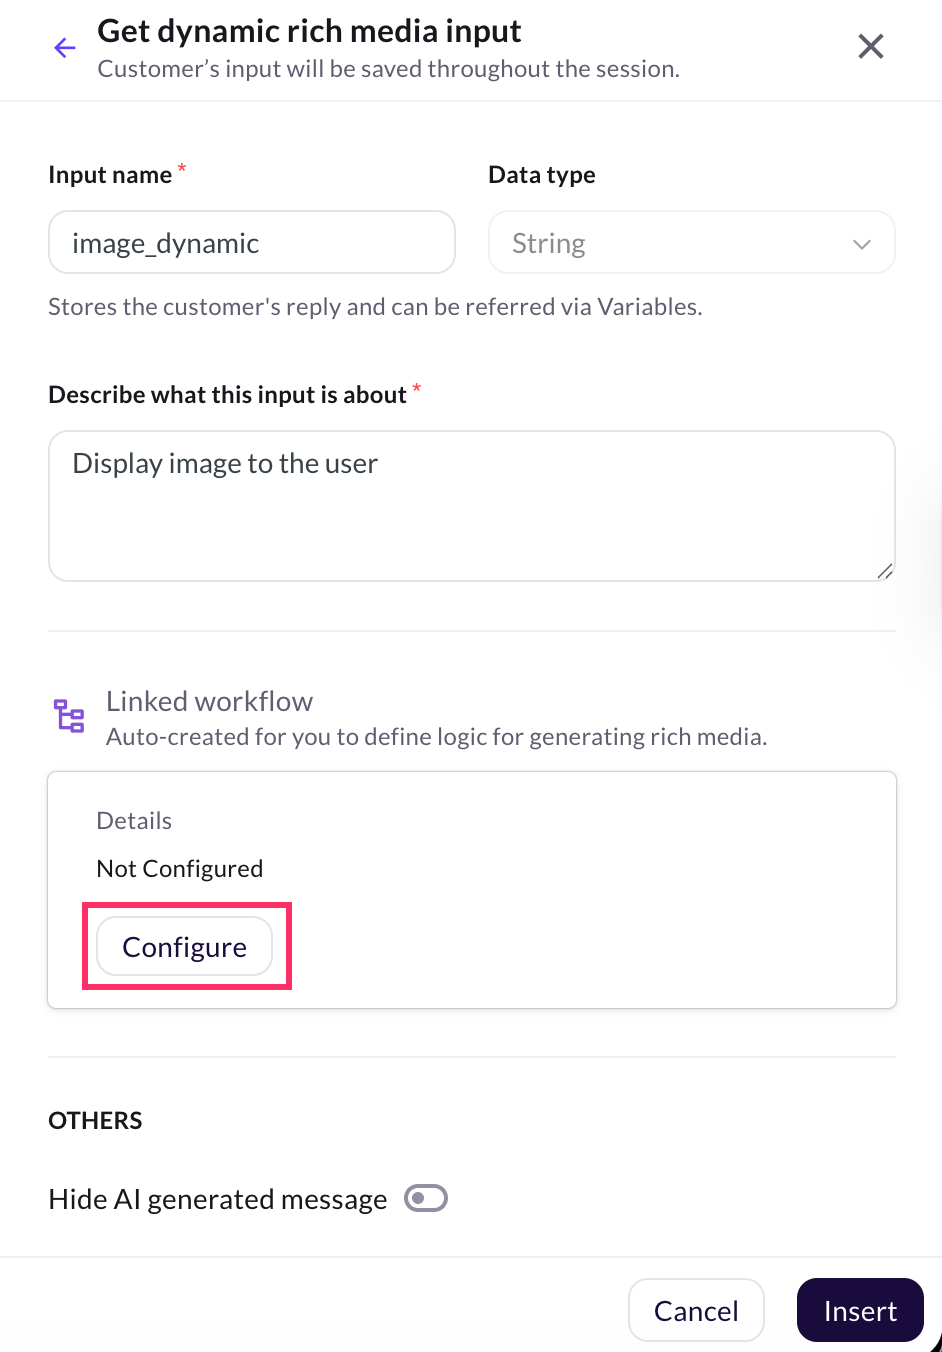Click the OTHERS section heading
The width and height of the screenshot is (942, 1352).
click(95, 1120)
